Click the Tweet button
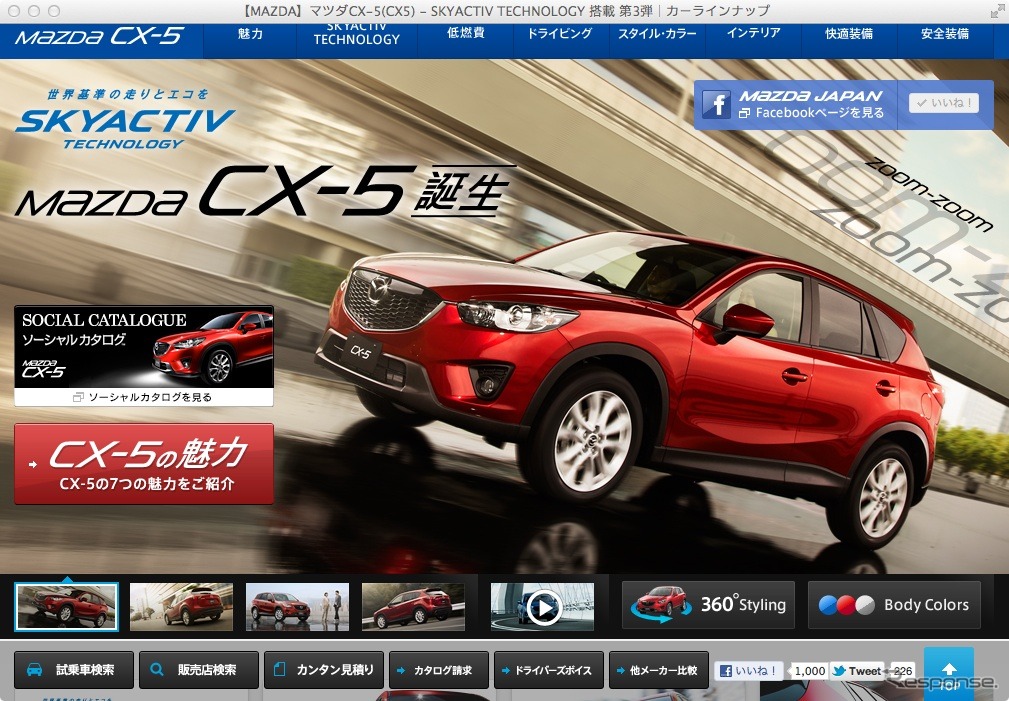Viewport: 1009px width, 701px height. coord(857,671)
